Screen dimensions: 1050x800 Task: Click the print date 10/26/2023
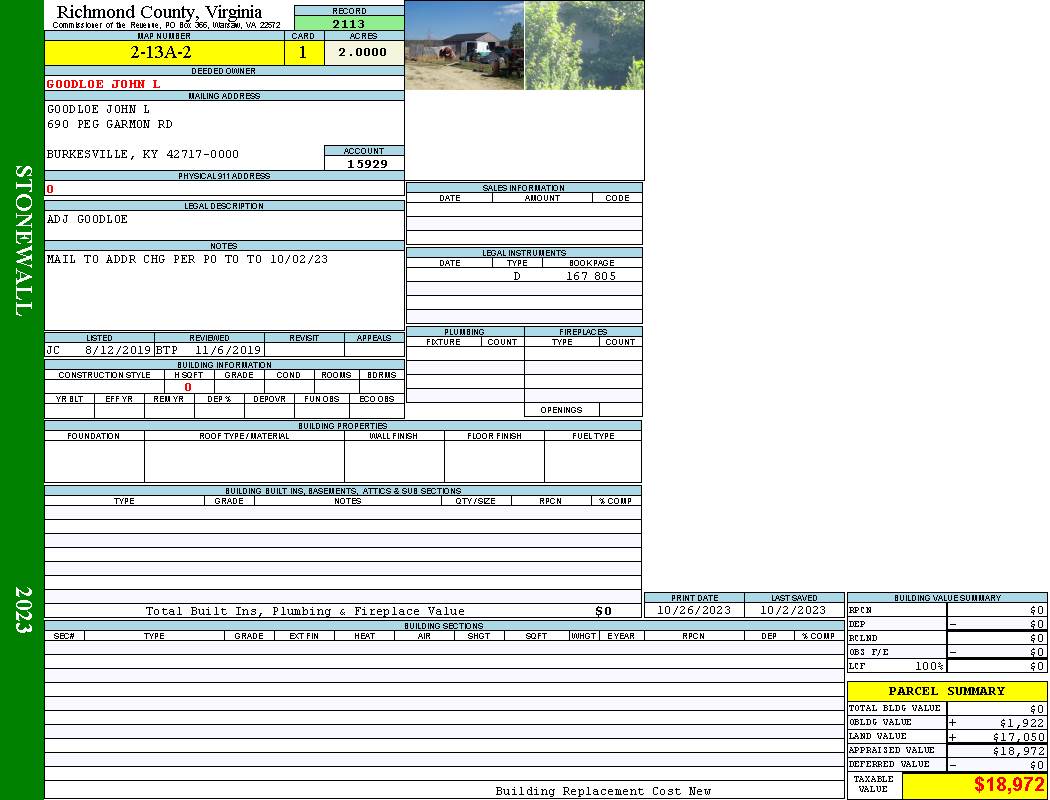click(694, 610)
